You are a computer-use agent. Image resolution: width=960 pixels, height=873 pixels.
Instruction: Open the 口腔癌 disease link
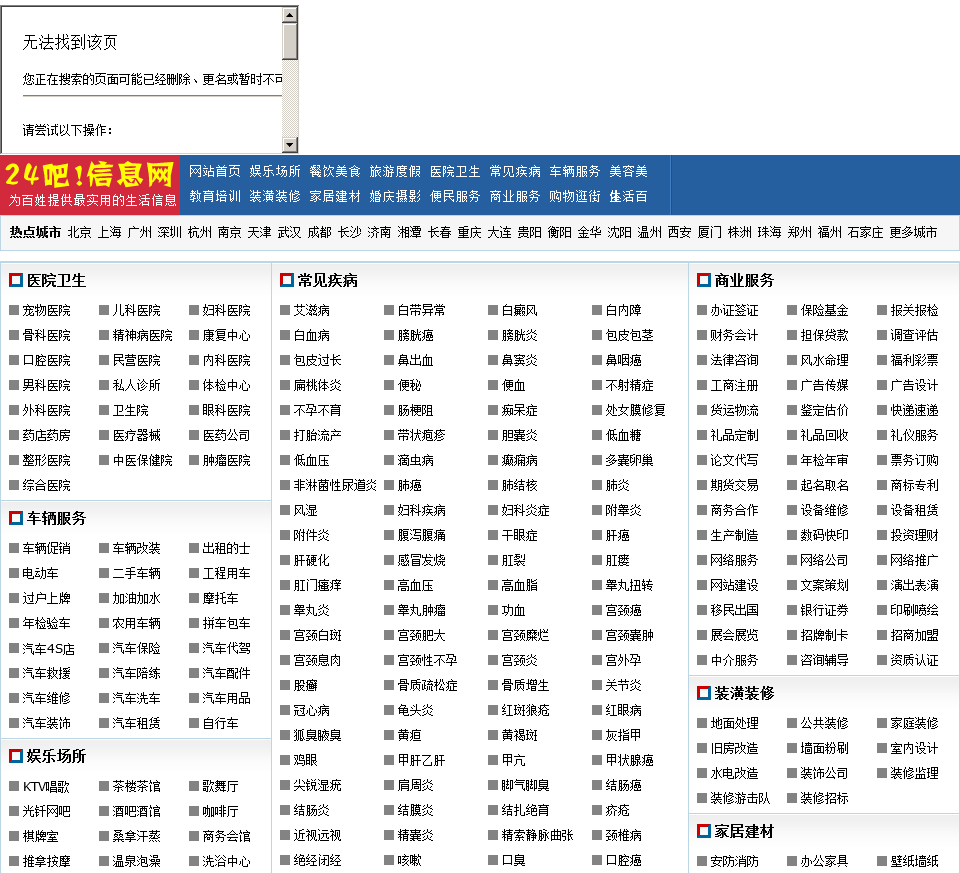(623, 861)
